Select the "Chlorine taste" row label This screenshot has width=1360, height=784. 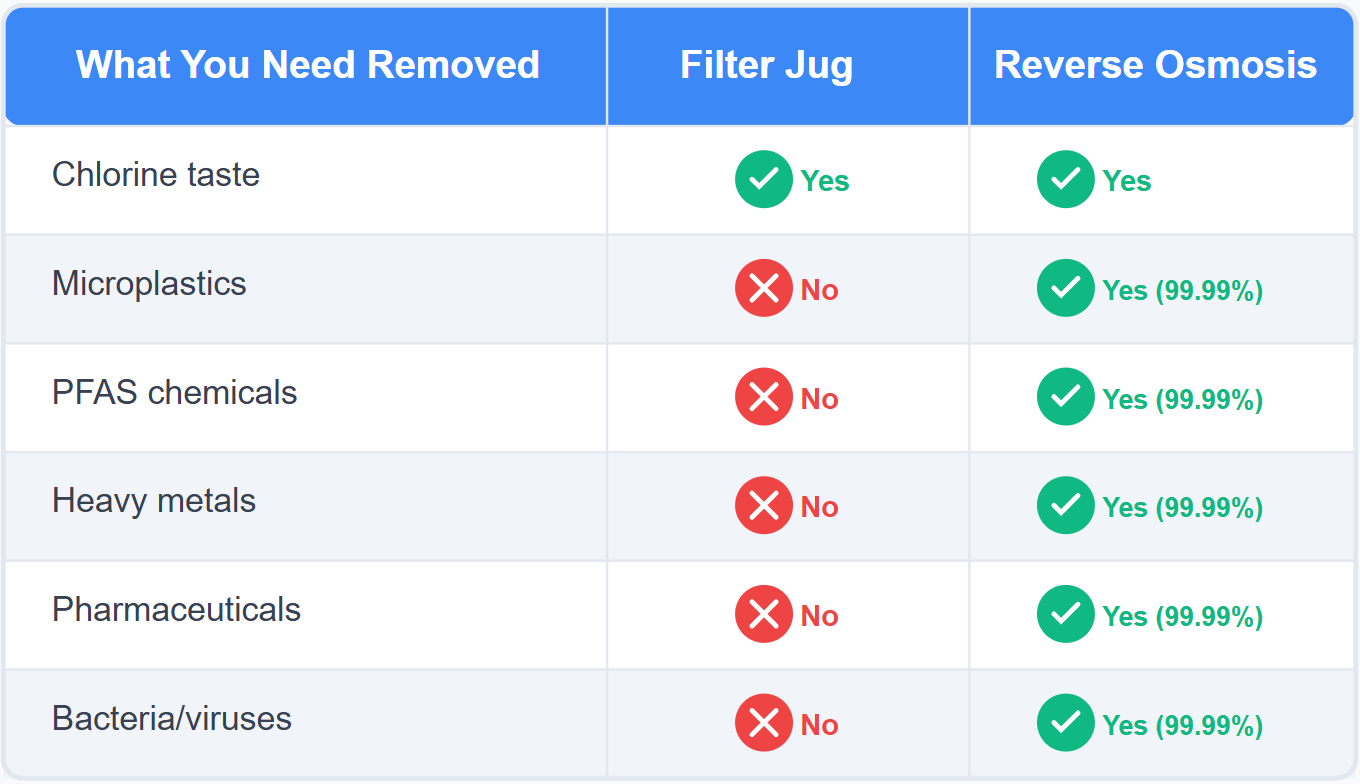(x=156, y=175)
